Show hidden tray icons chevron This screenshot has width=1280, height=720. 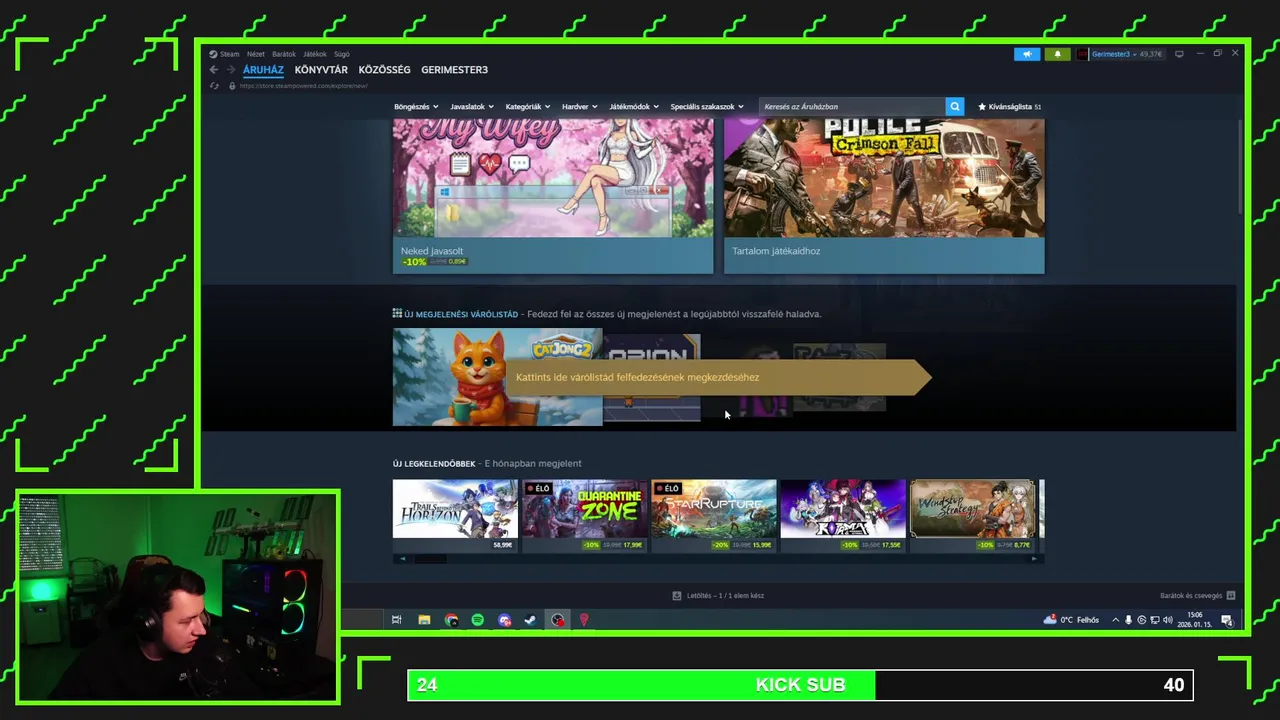click(x=1116, y=620)
